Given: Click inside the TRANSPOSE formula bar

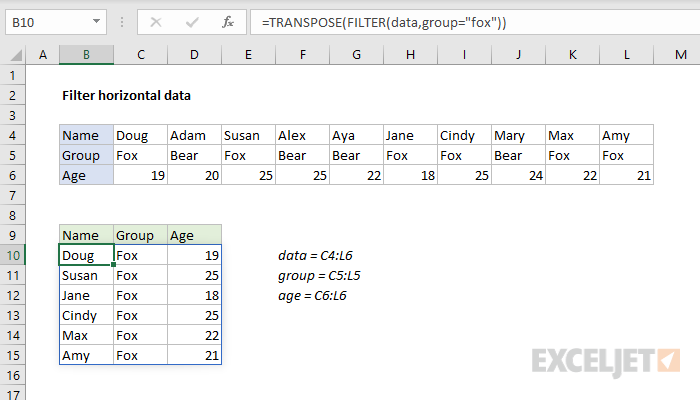Looking at the screenshot, I should (475, 22).
